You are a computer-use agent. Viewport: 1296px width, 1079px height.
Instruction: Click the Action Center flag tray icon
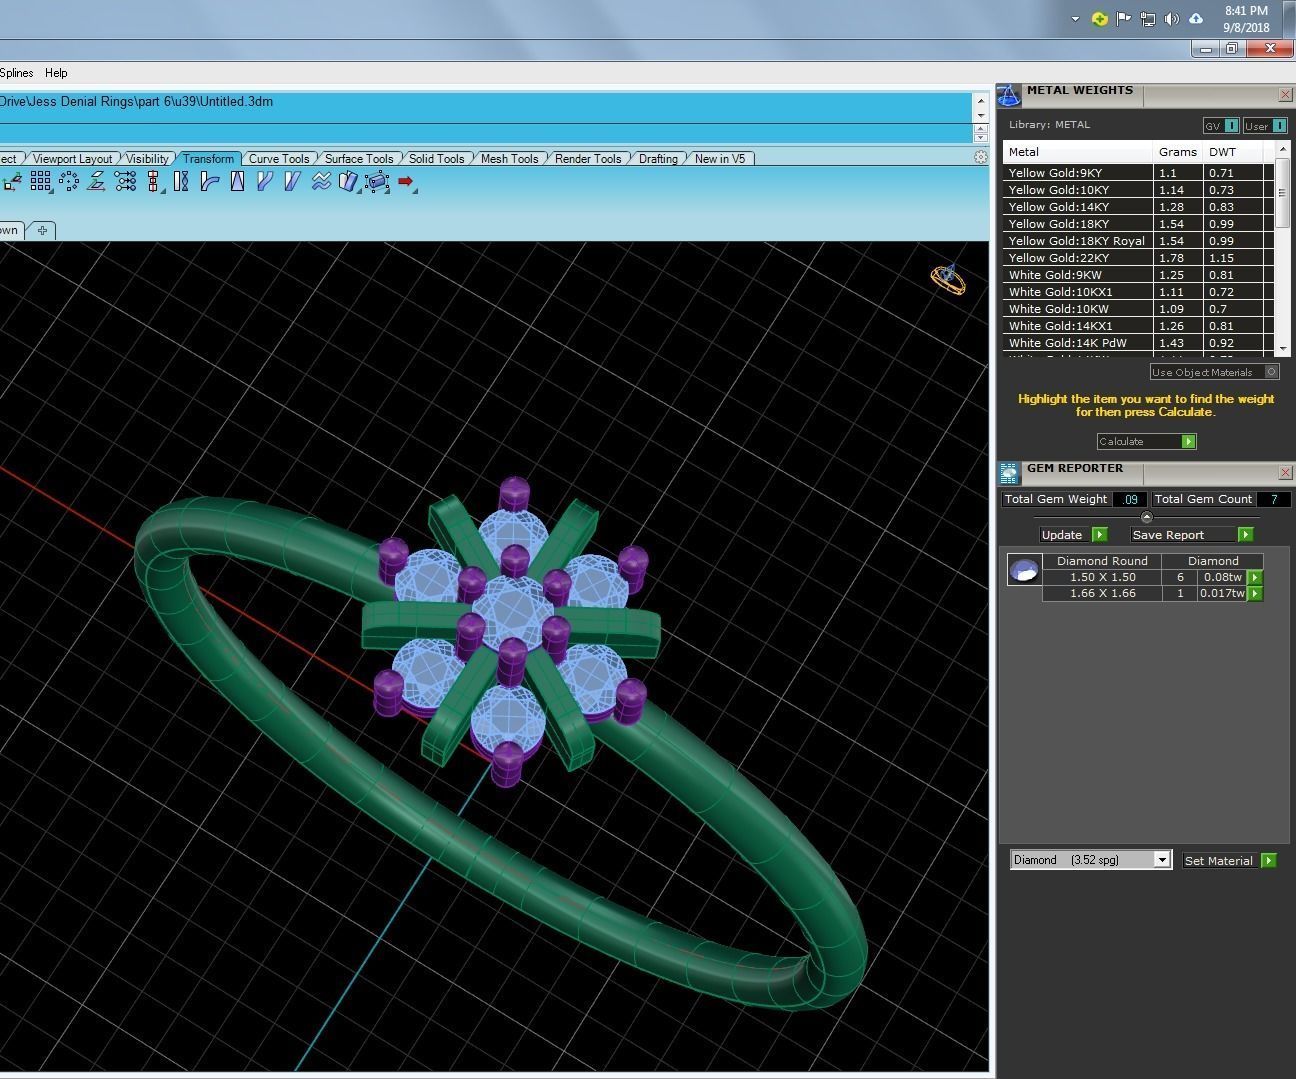point(1124,18)
